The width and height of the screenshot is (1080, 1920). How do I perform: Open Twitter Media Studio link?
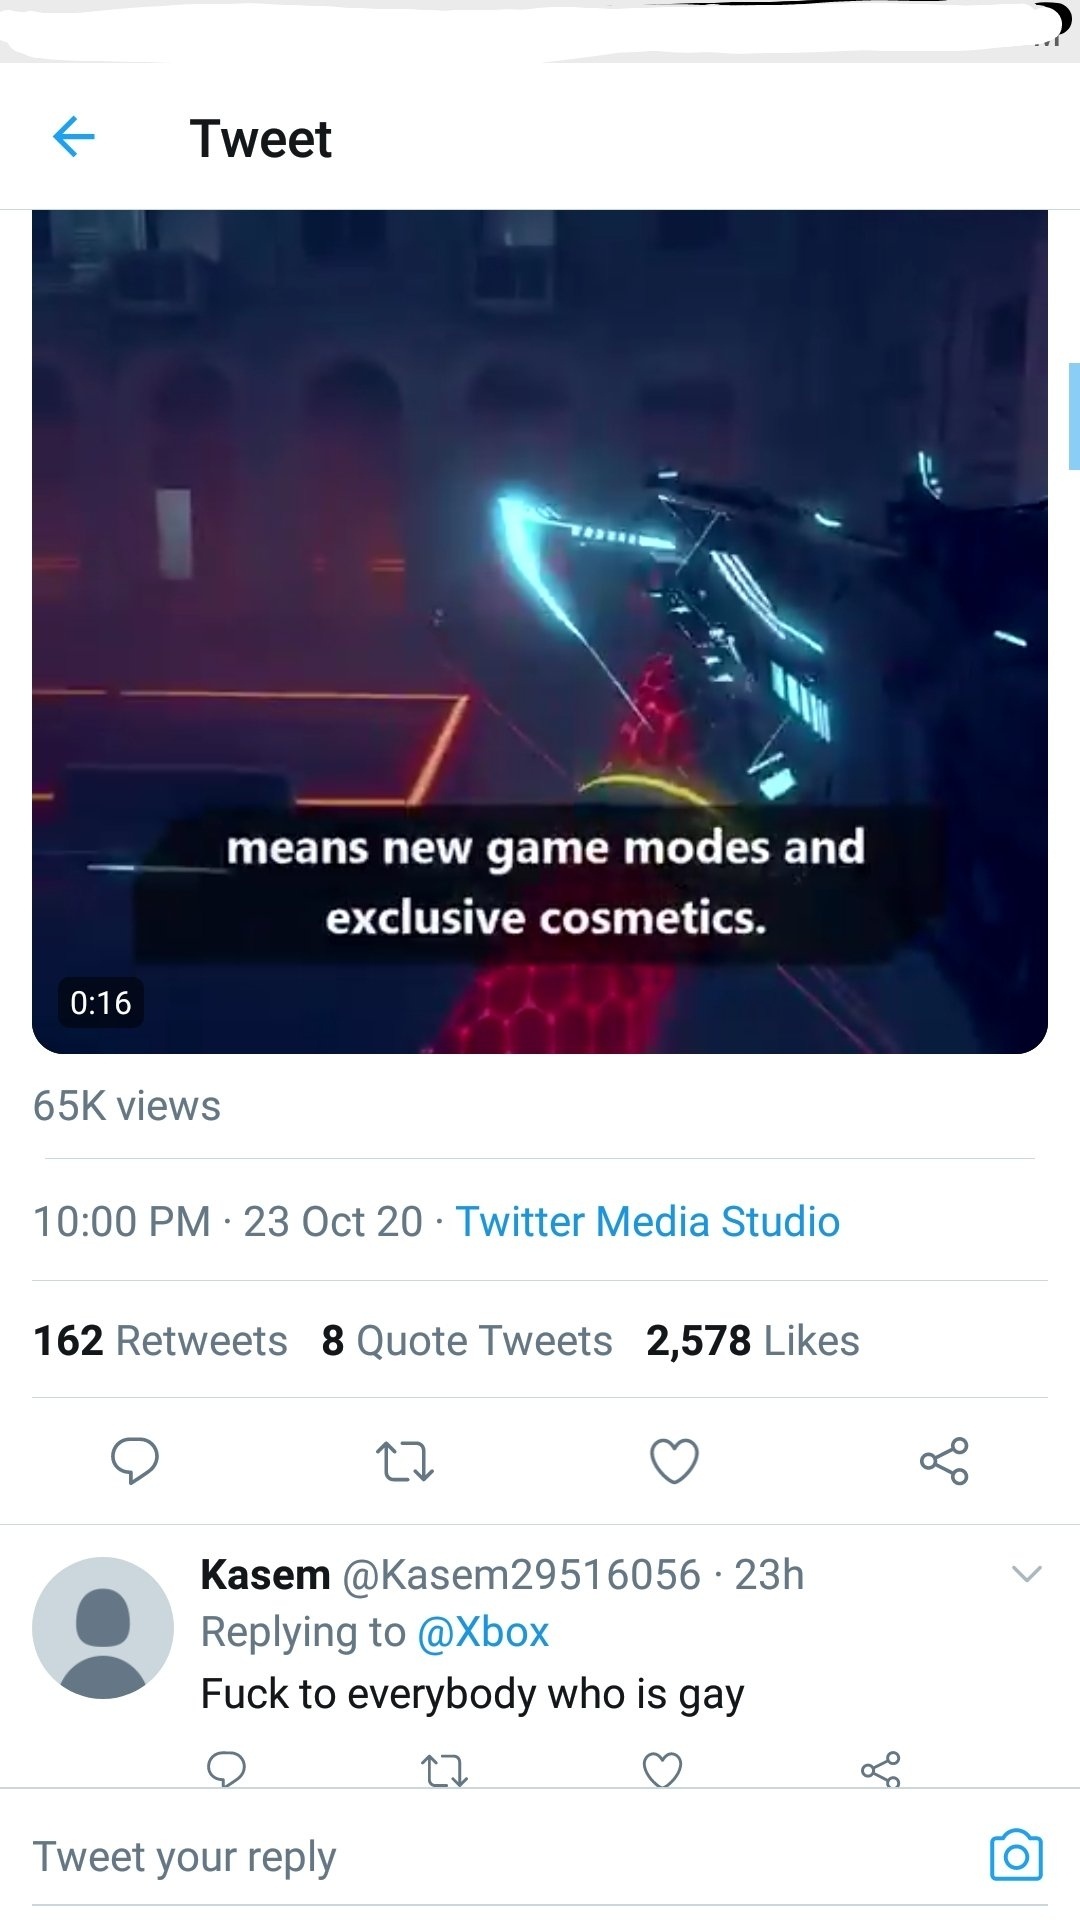[x=647, y=1221]
